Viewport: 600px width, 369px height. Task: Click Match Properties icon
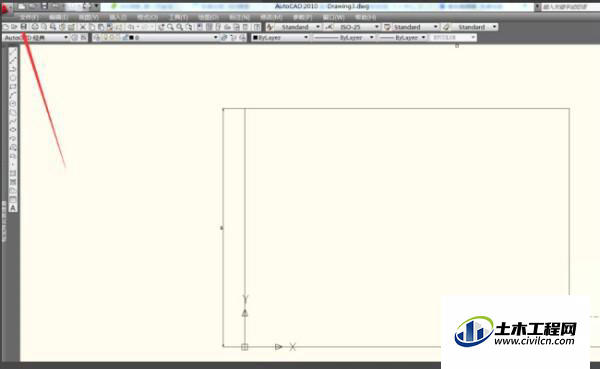tap(109, 27)
